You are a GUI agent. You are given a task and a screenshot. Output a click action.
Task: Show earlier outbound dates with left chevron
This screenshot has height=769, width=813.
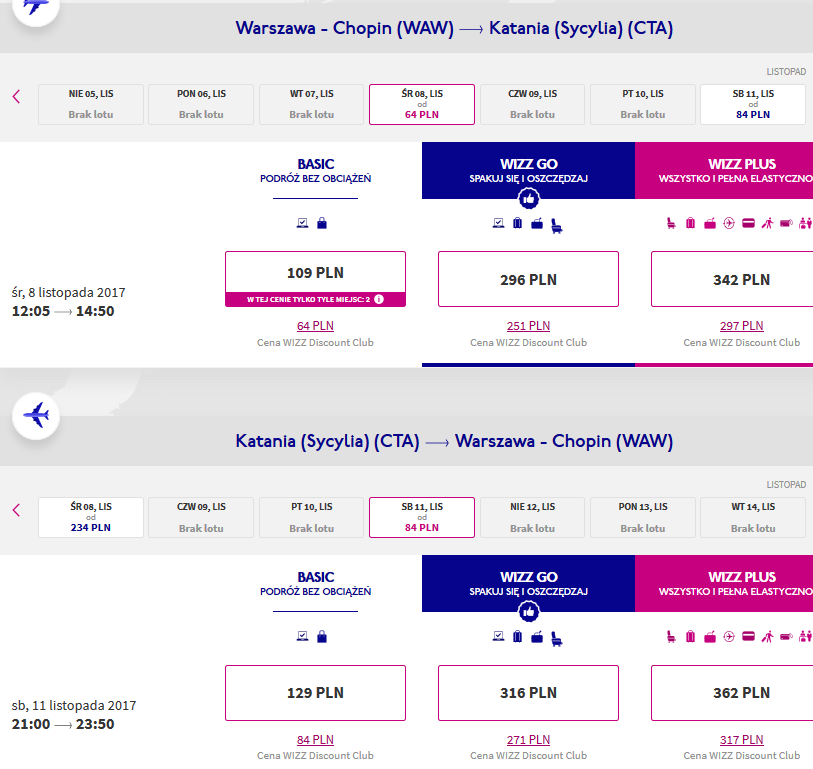(x=17, y=96)
